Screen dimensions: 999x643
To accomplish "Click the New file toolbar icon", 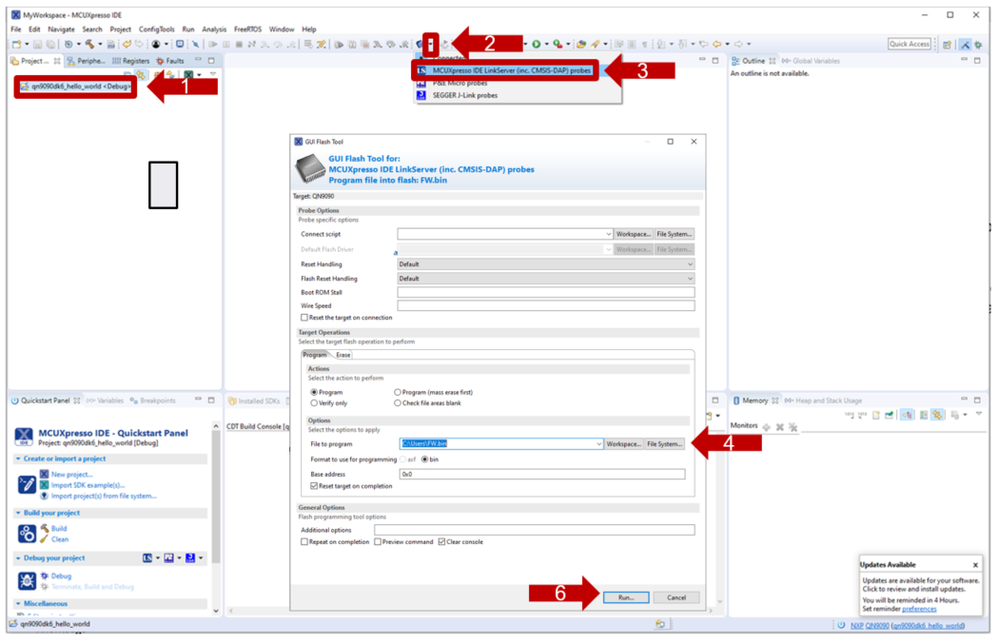I will coord(16,44).
